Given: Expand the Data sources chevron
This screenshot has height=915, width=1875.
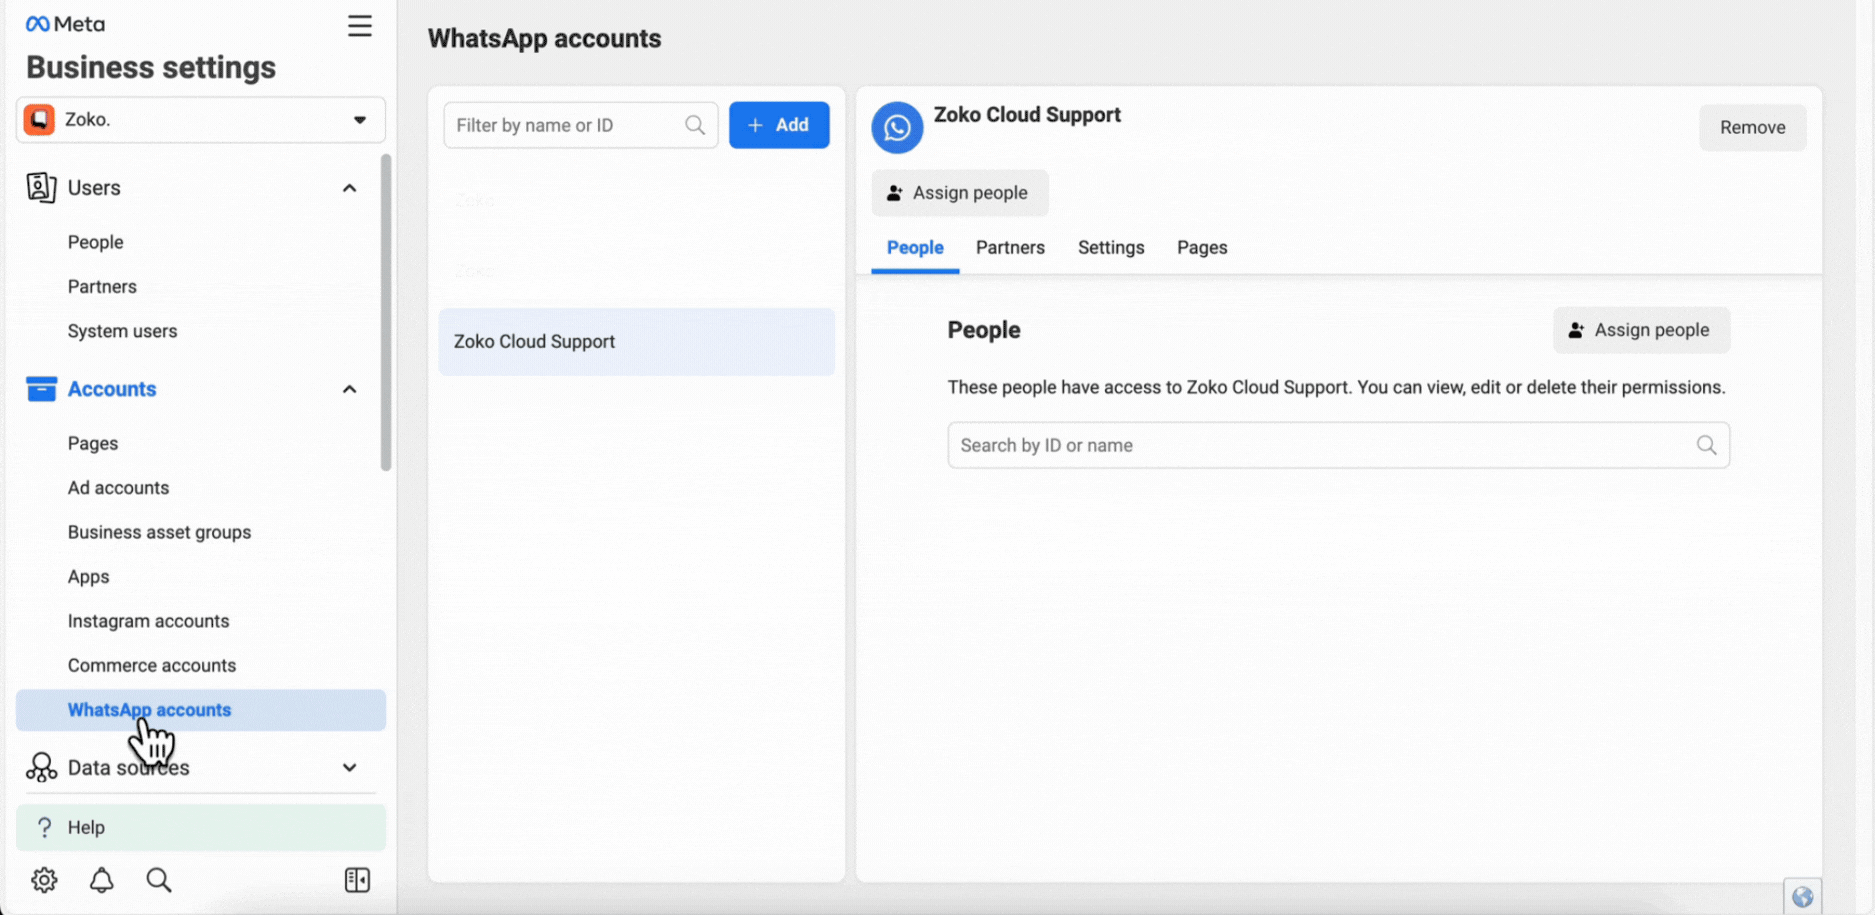Looking at the screenshot, I should click(349, 768).
